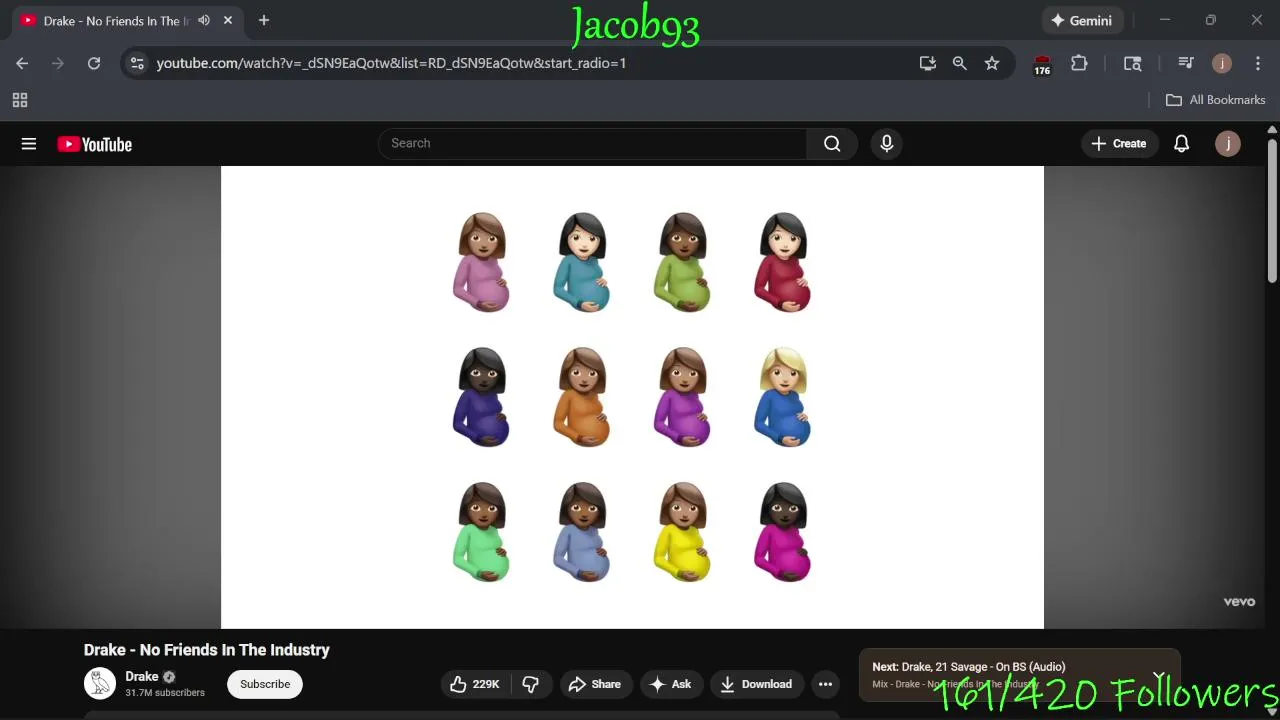Screen dimensions: 1280x720
Task: Search with voice microphone
Action: coord(886,143)
